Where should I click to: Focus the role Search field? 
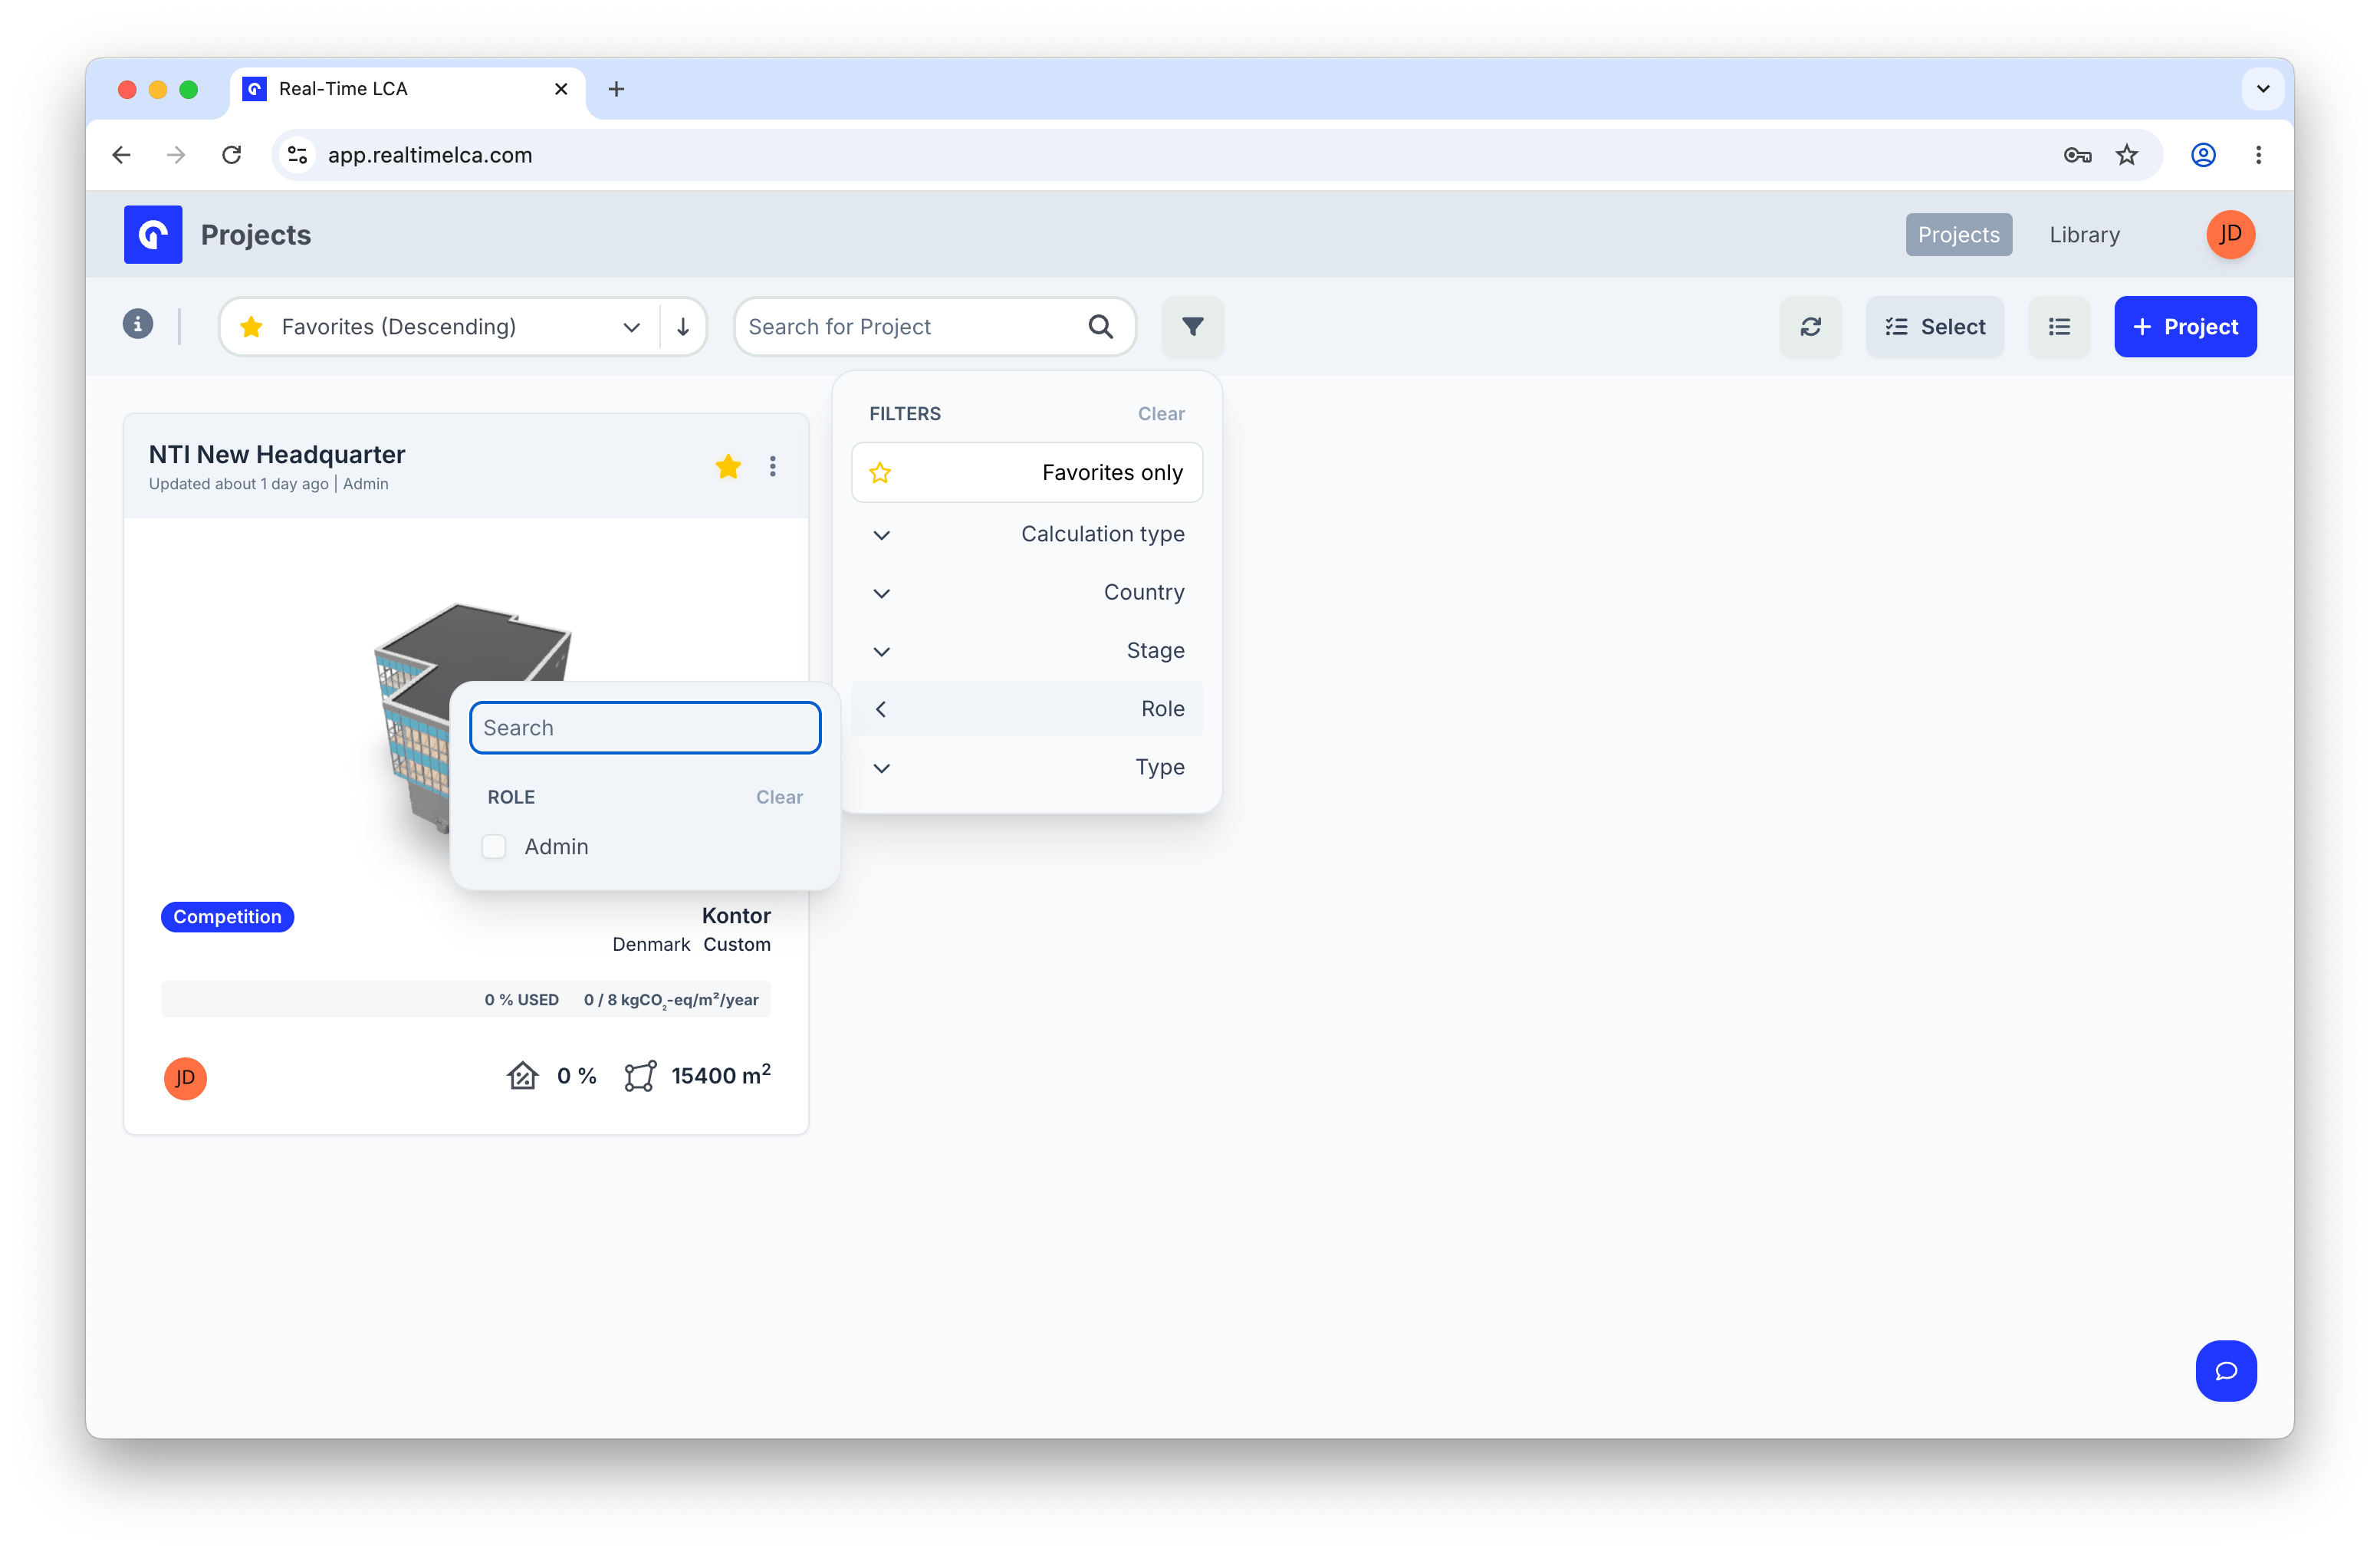click(x=645, y=727)
